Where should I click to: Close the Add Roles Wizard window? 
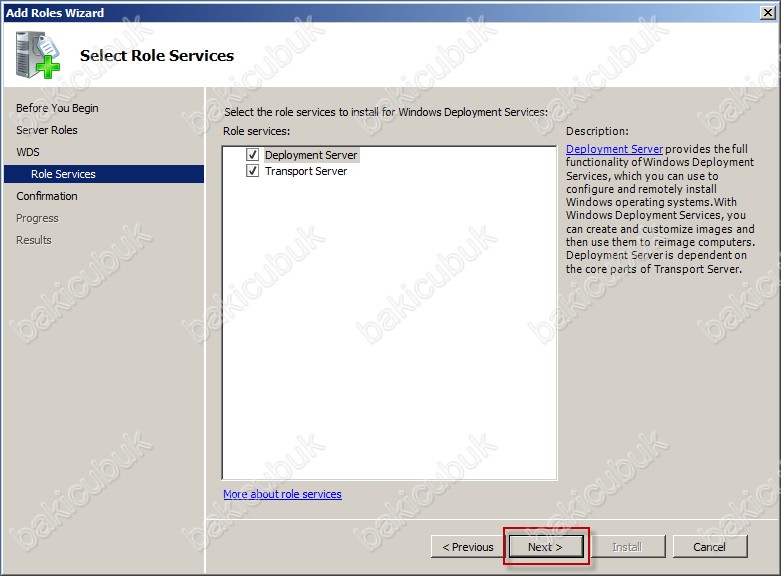coord(769,12)
